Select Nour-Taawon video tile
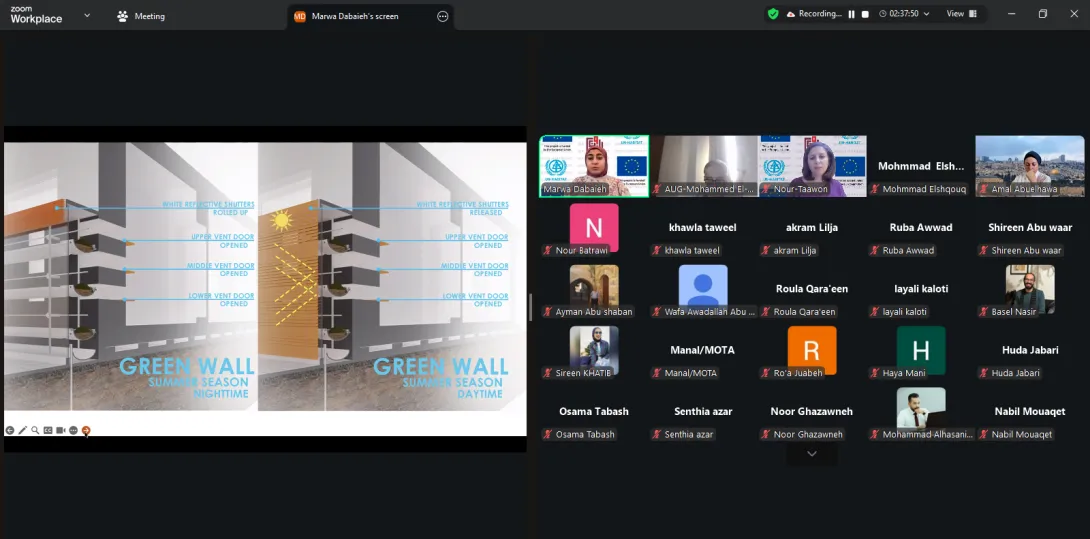This screenshot has width=1090, height=539. coord(813,166)
